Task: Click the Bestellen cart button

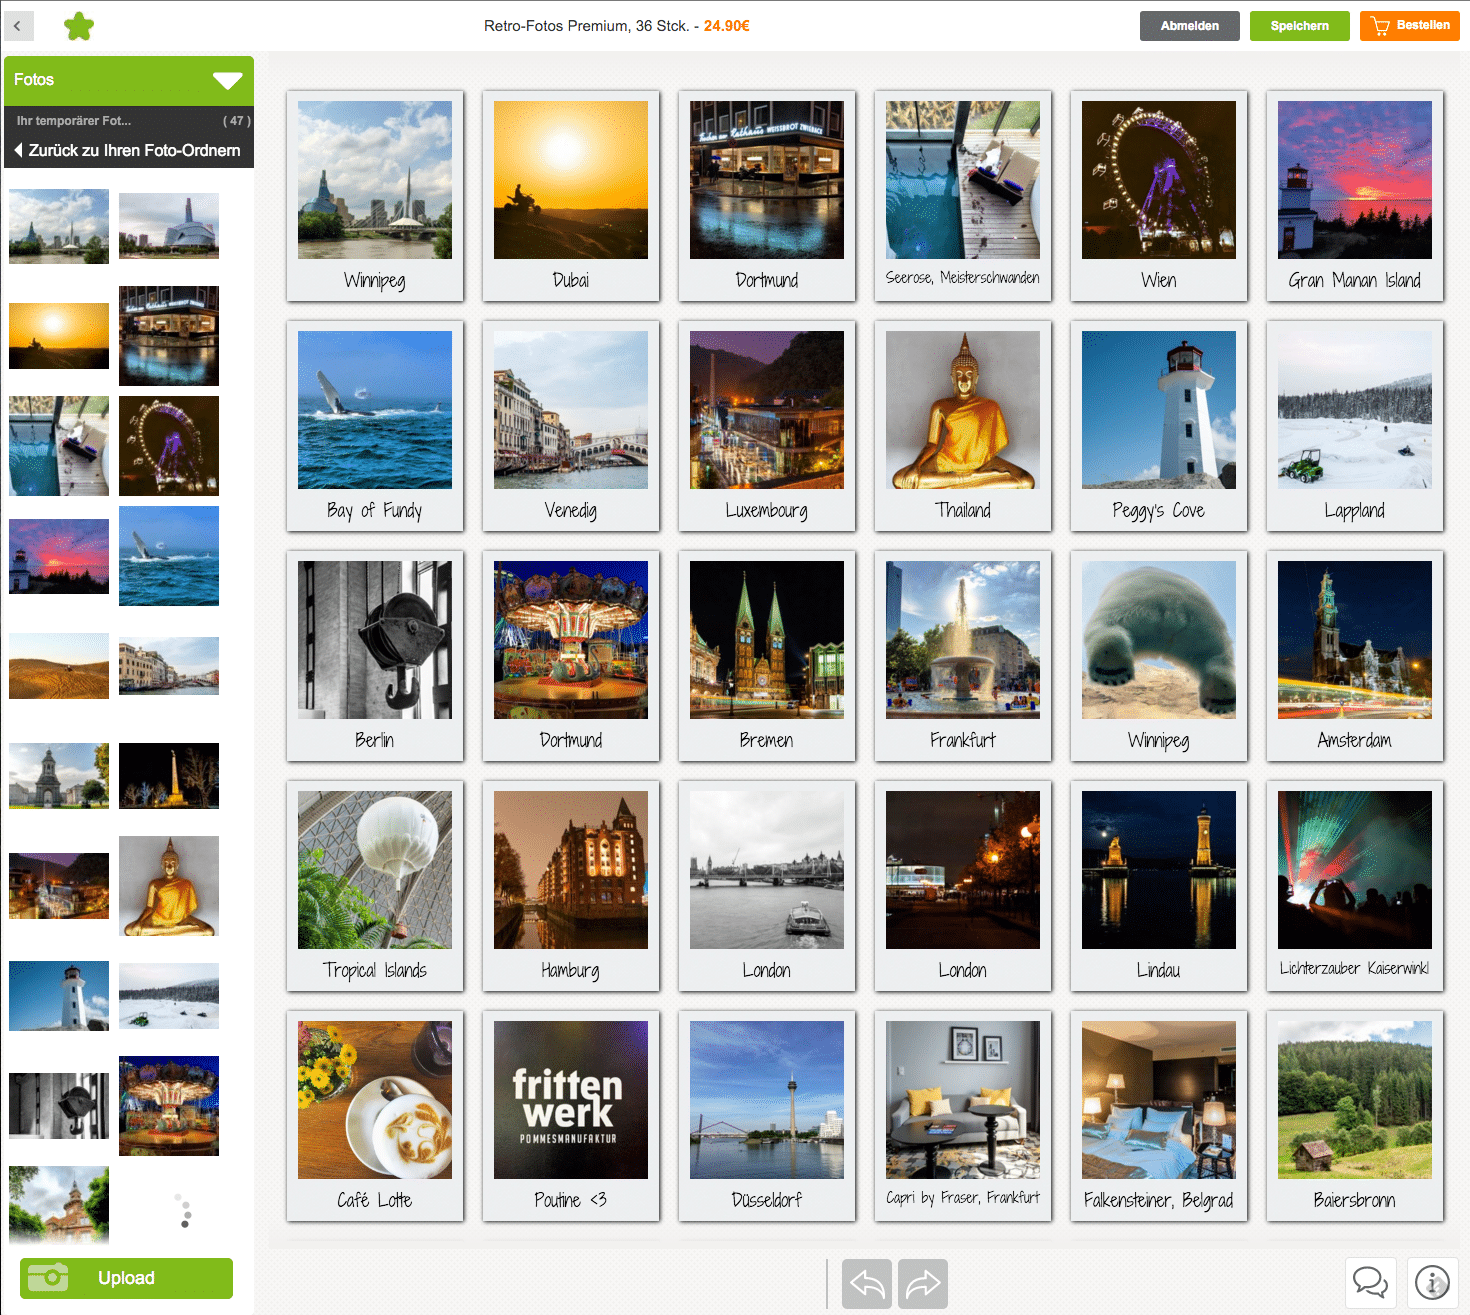Action: 1409,26
